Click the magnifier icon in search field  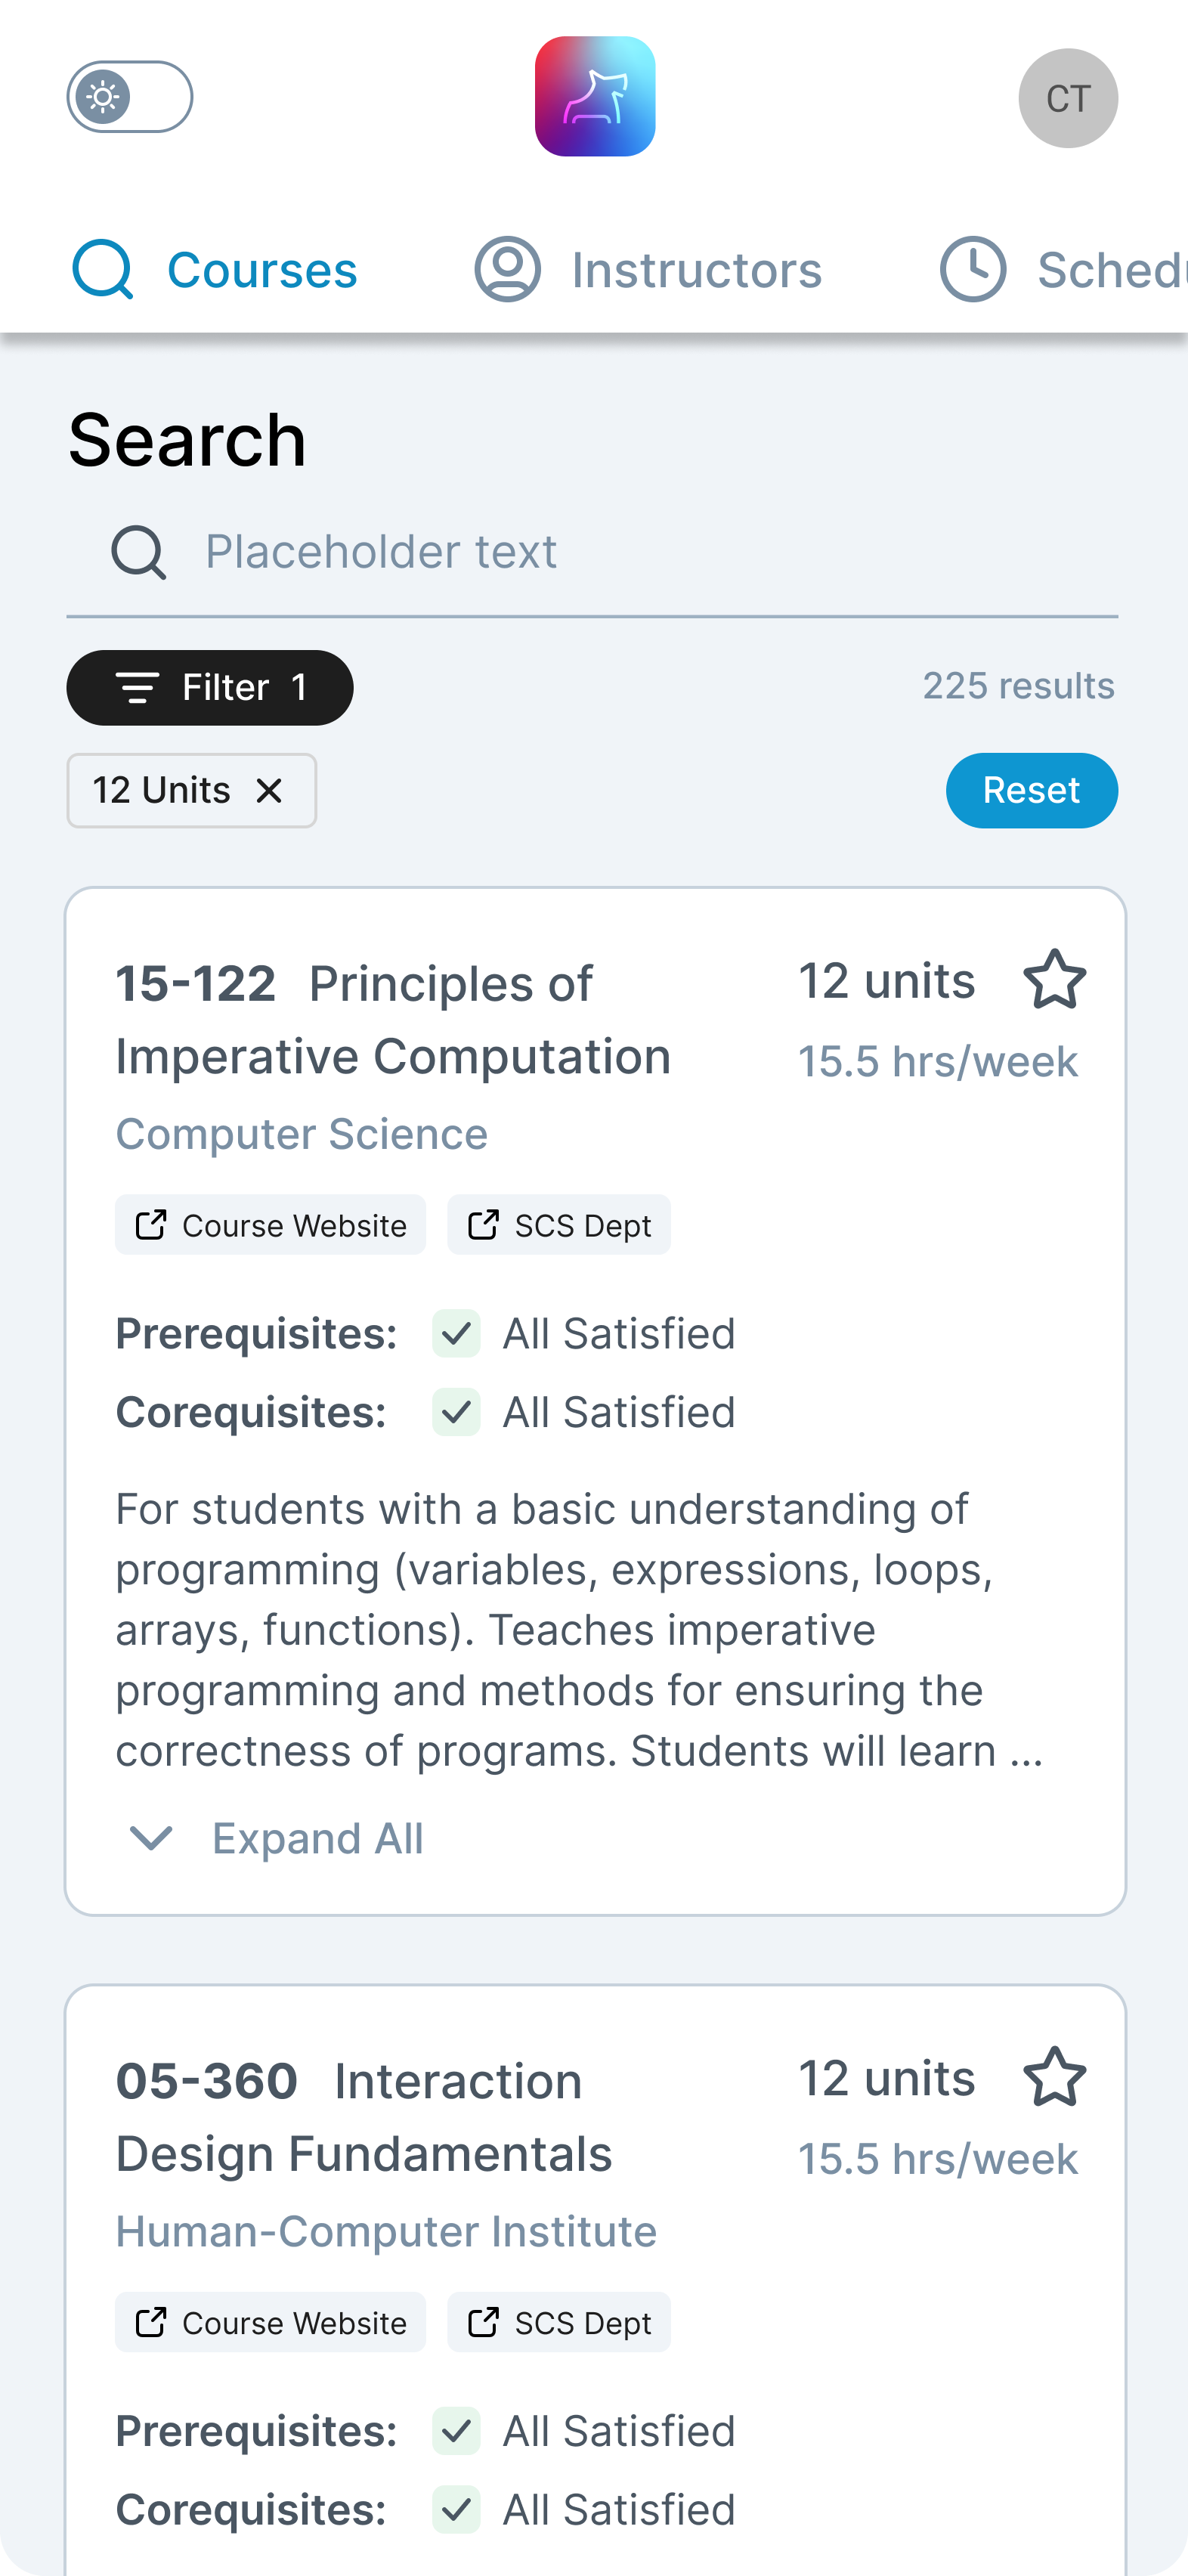(138, 552)
